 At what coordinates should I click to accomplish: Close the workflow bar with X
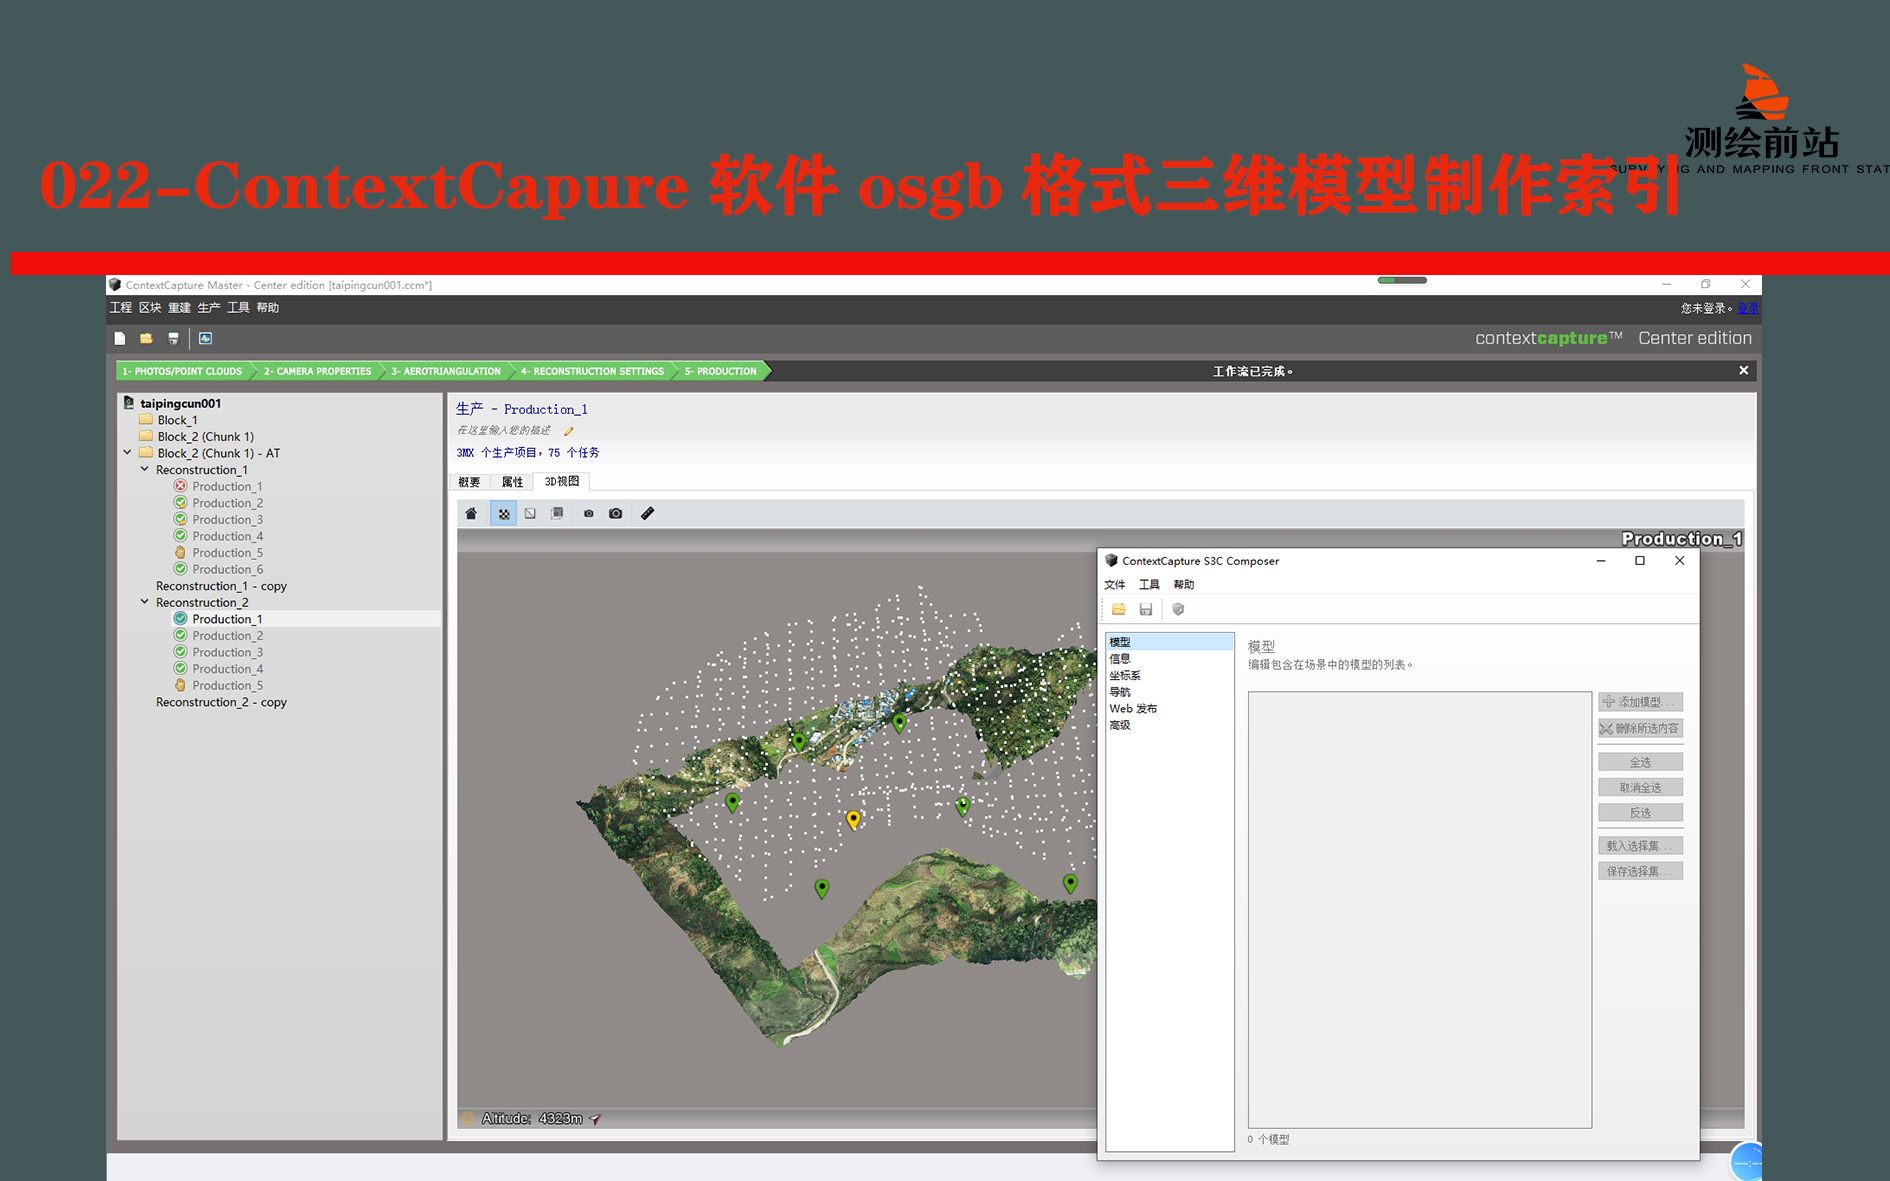click(1744, 371)
